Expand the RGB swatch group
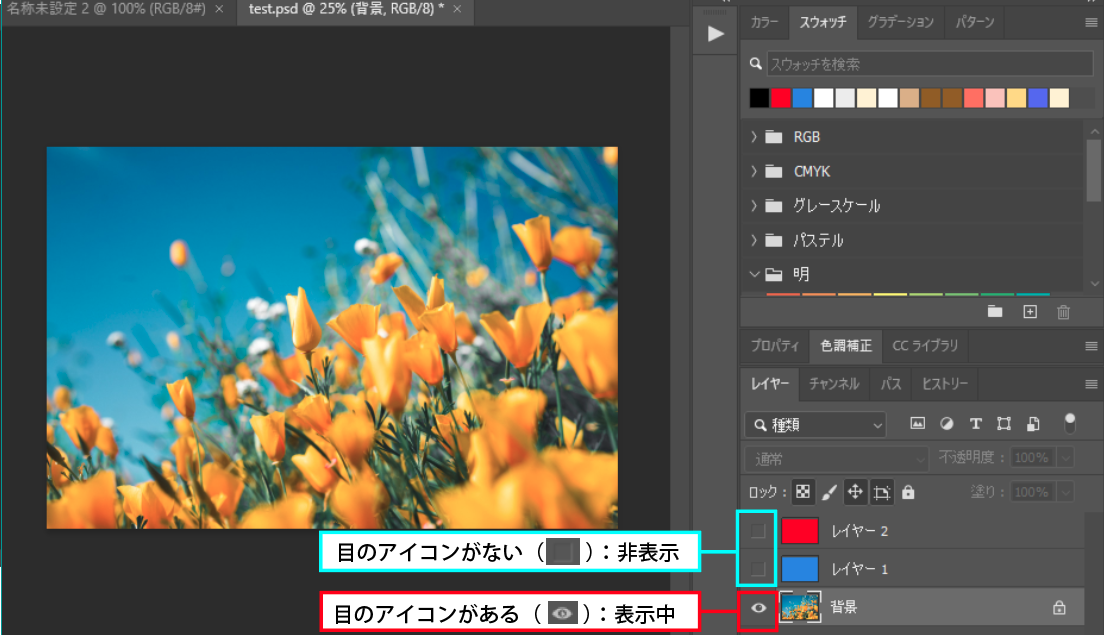 point(754,137)
